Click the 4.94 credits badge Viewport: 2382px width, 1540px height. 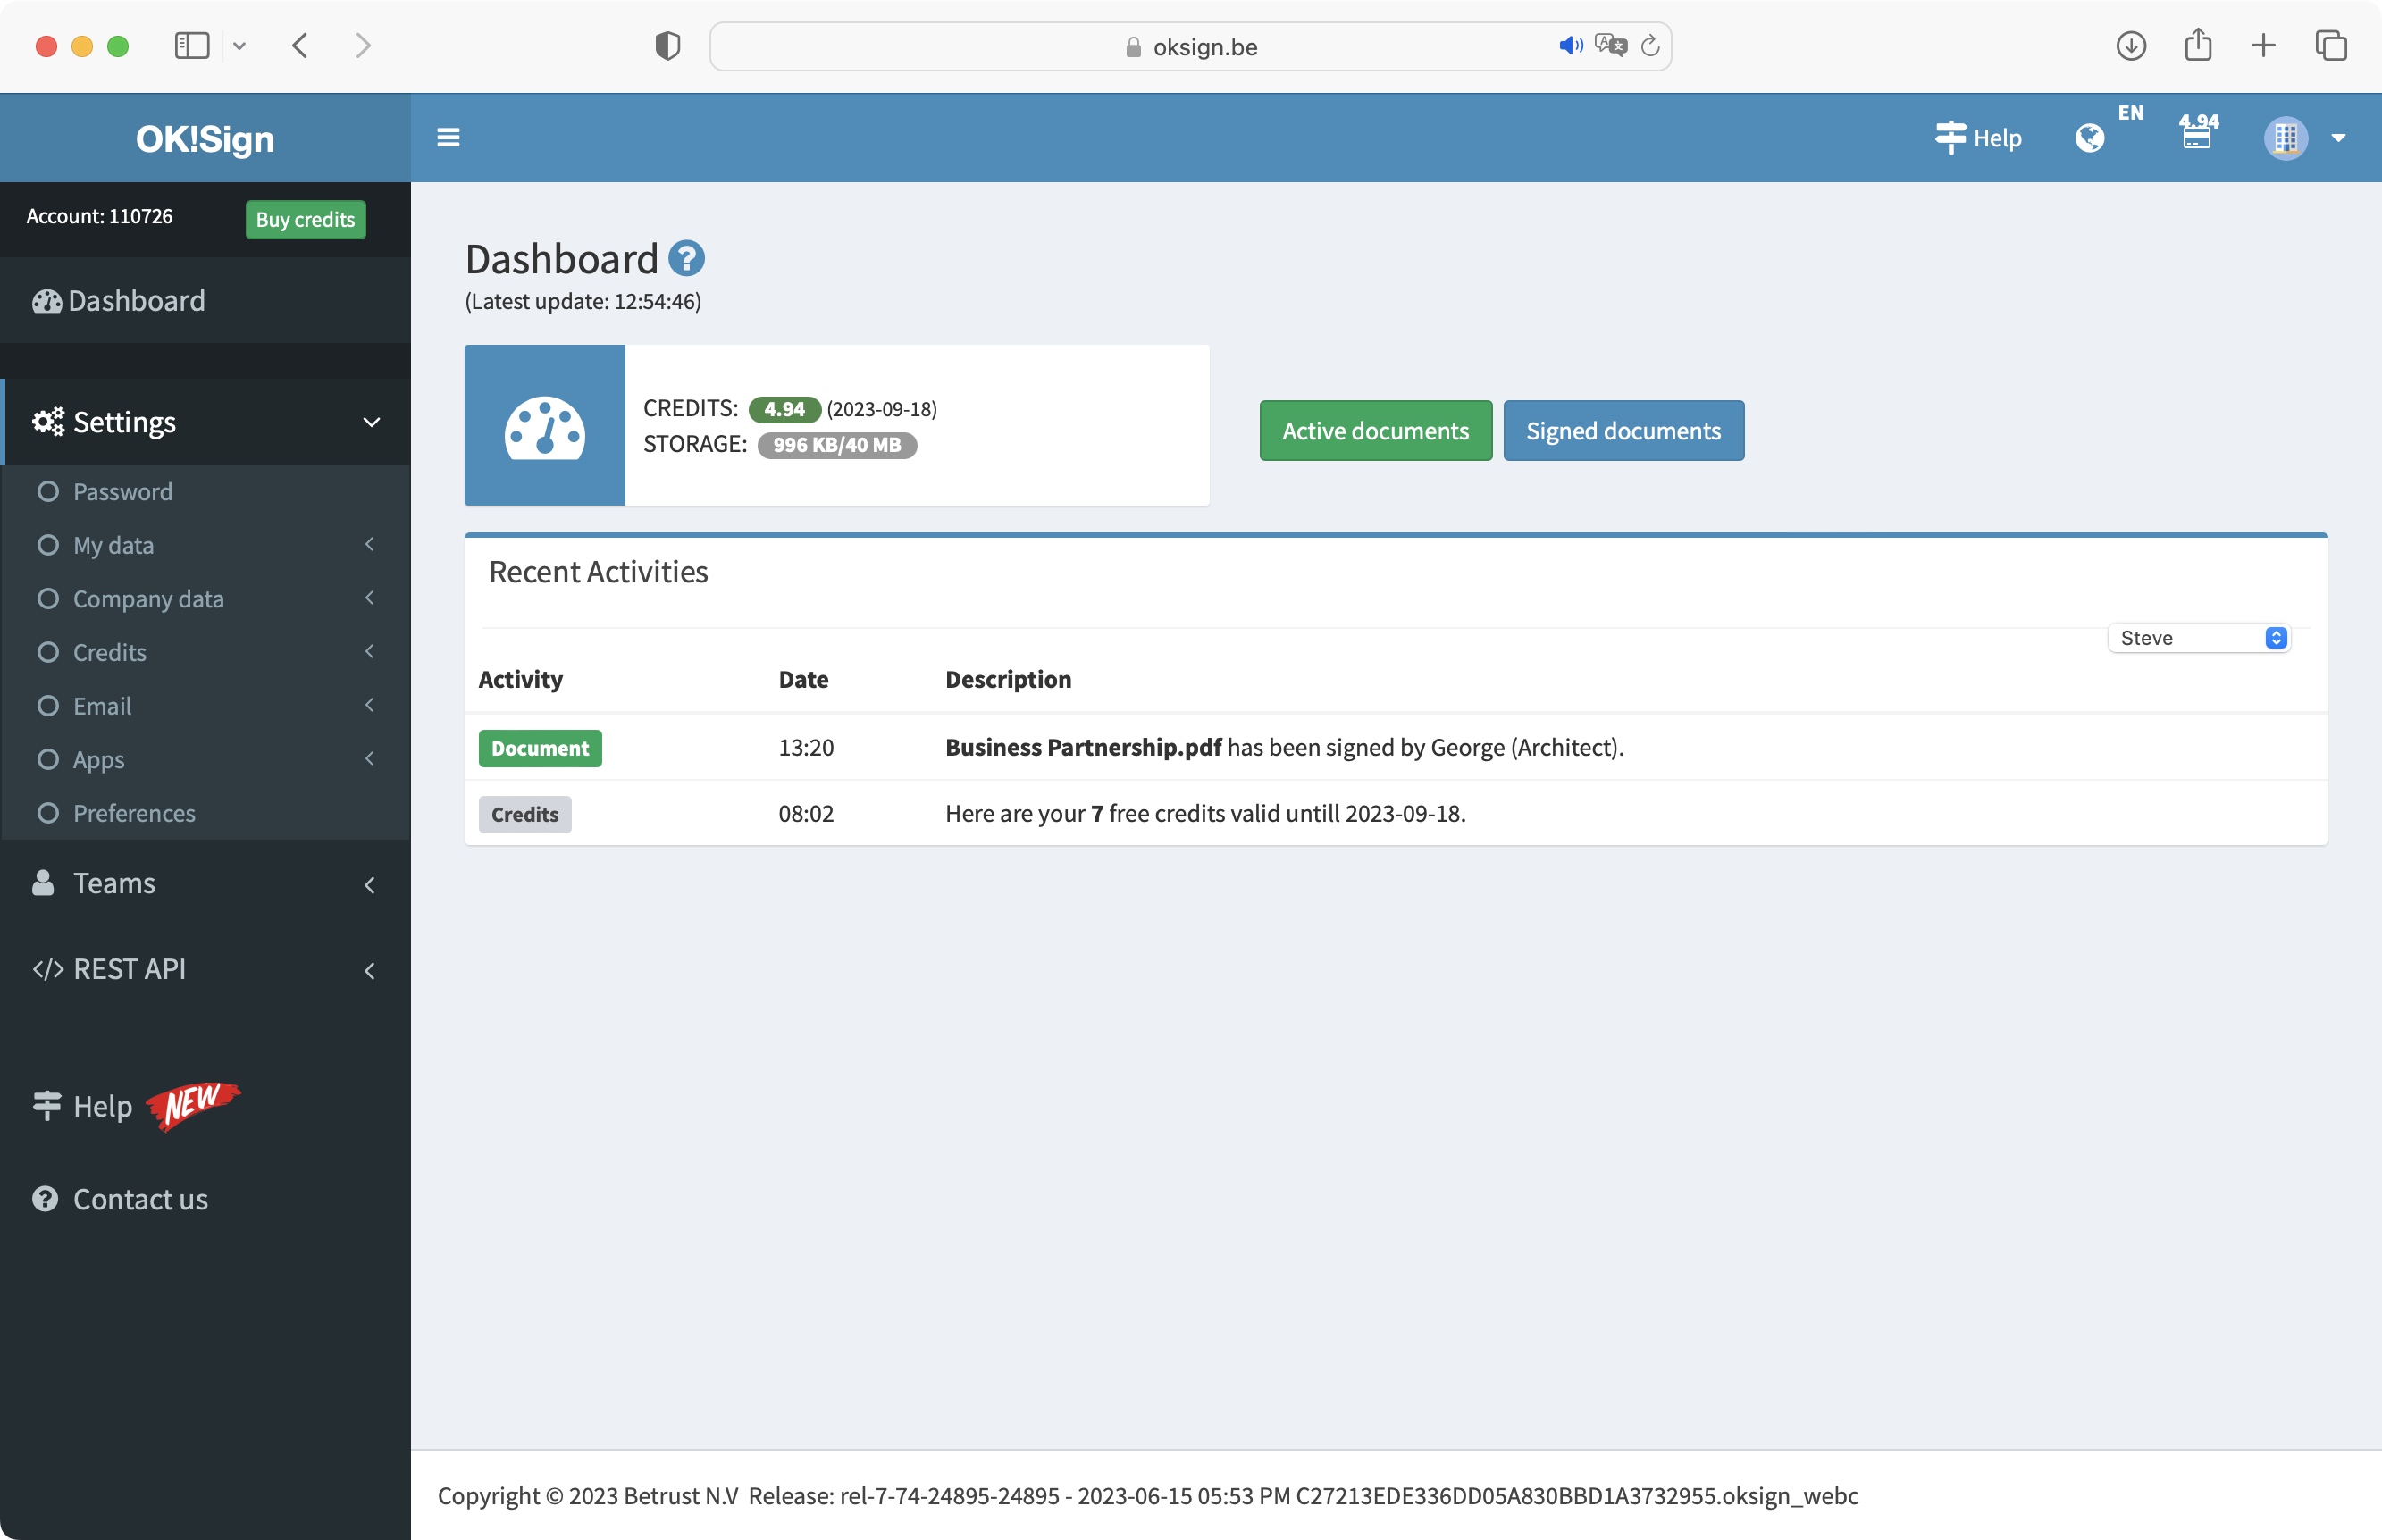coord(784,409)
